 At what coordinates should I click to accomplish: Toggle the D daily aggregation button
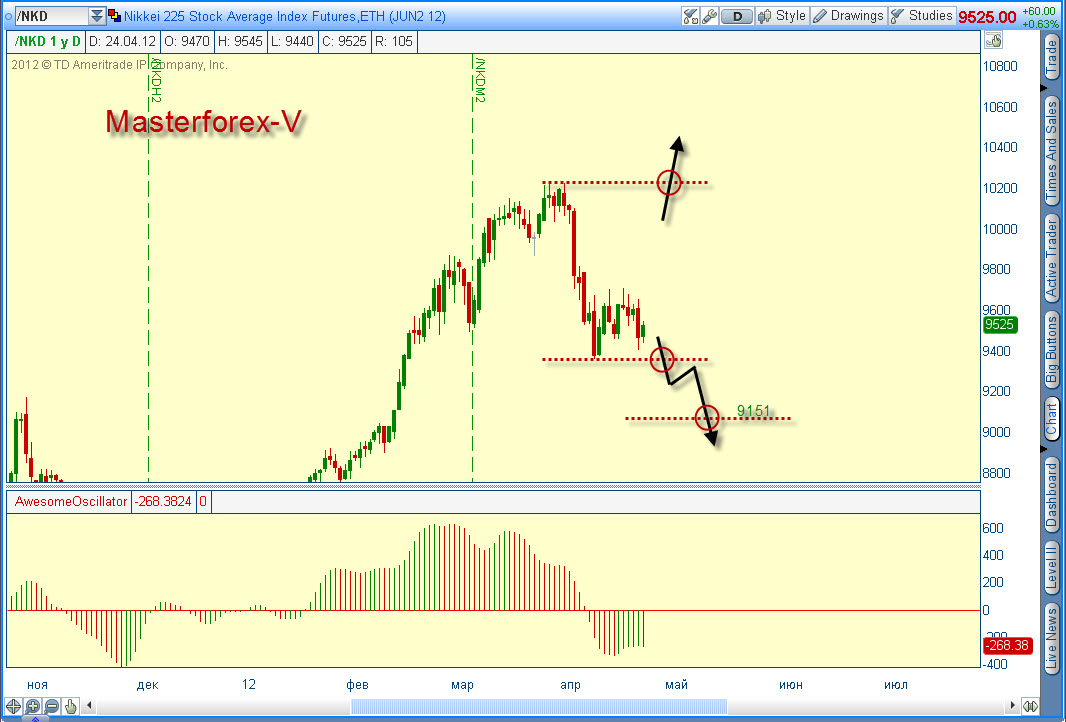click(x=737, y=16)
